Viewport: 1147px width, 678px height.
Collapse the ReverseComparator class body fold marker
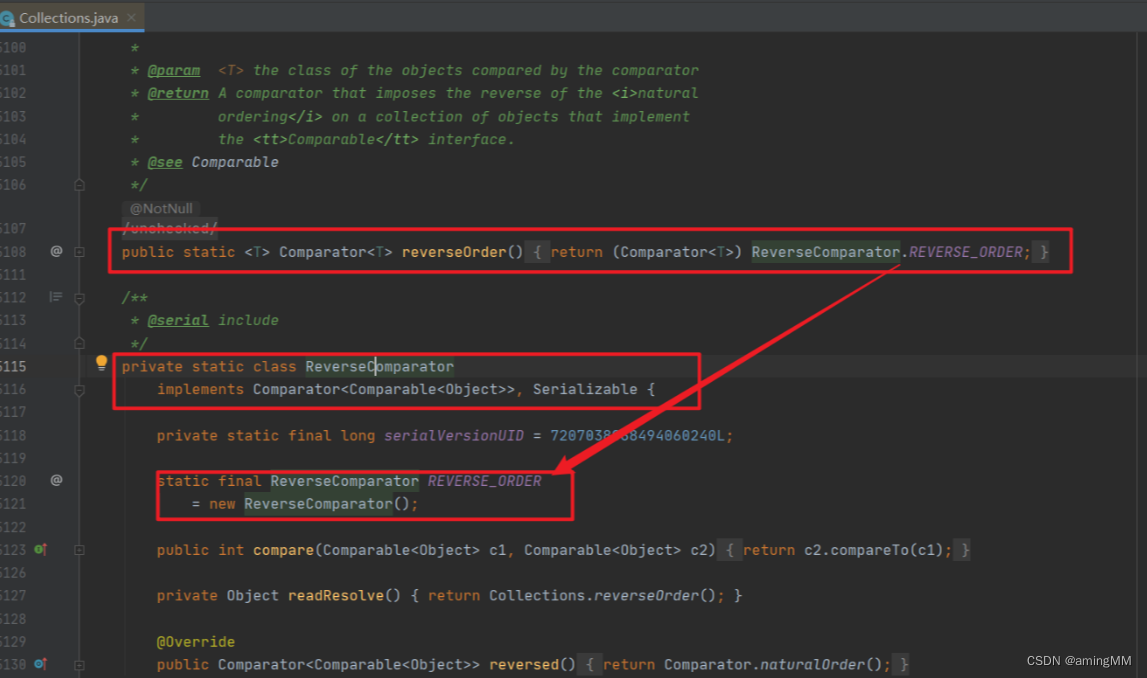80,391
